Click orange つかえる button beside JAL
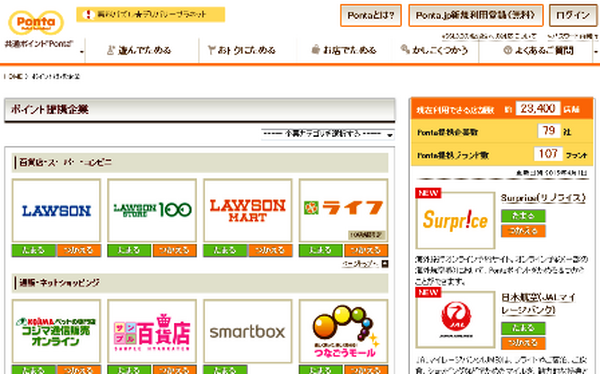 (x=523, y=343)
